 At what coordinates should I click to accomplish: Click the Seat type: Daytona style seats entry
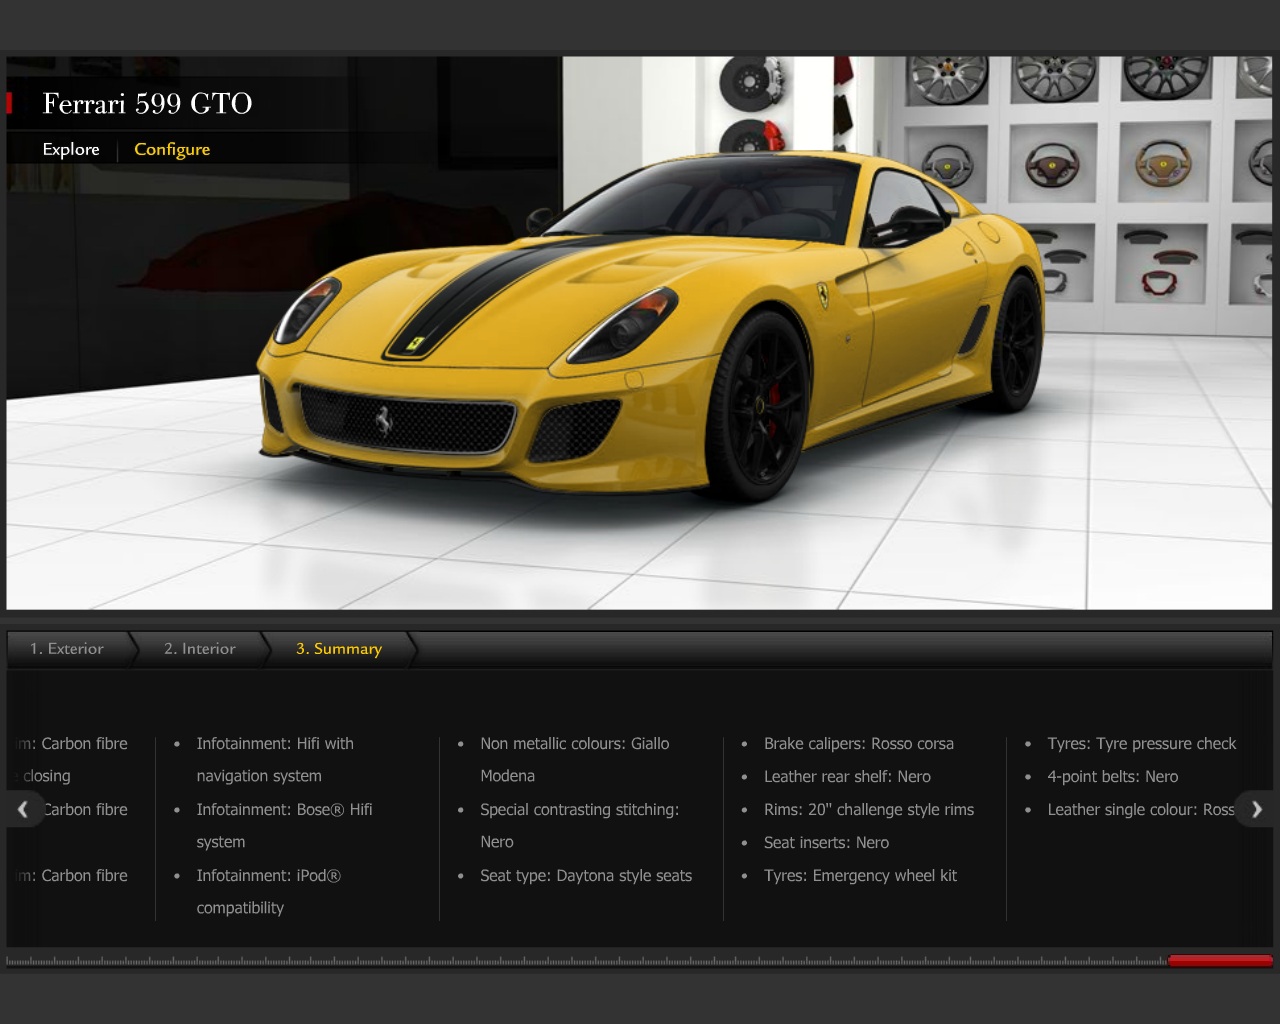pos(585,875)
